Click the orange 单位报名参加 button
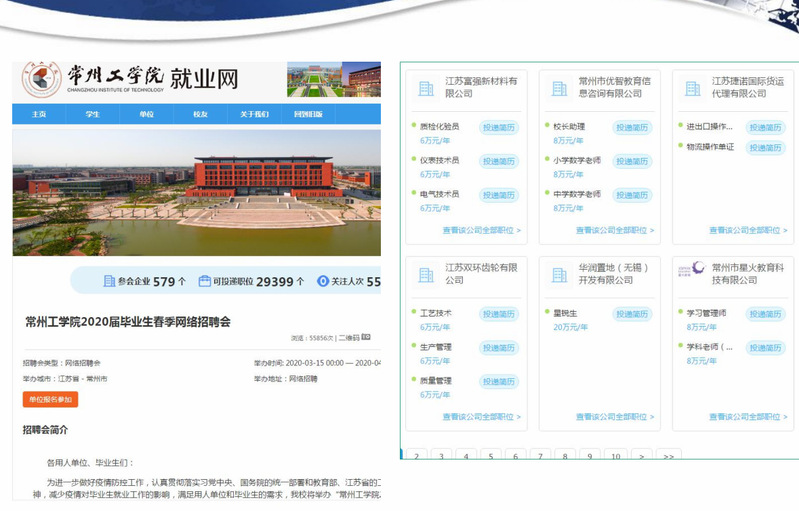The image size is (799, 511). coord(50,399)
